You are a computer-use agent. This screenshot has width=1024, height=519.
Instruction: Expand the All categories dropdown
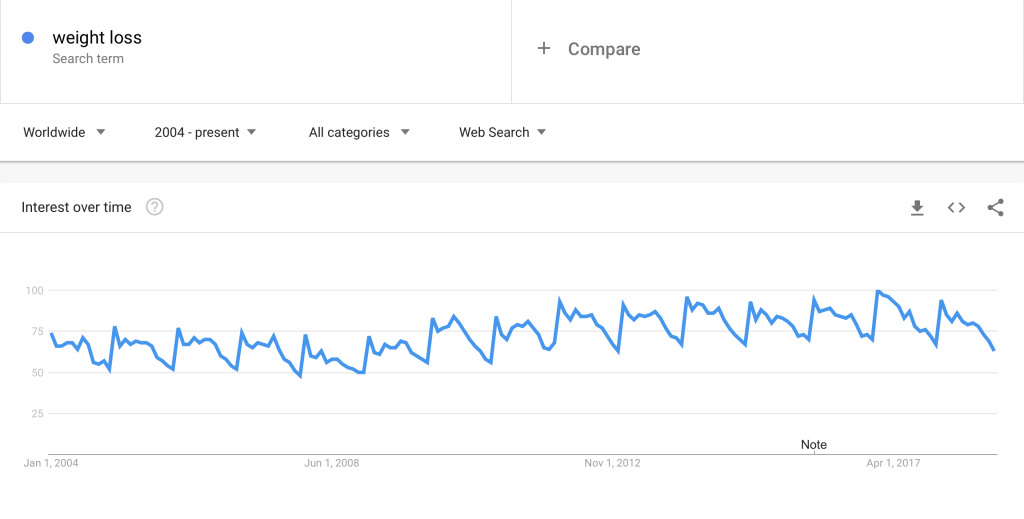click(359, 133)
